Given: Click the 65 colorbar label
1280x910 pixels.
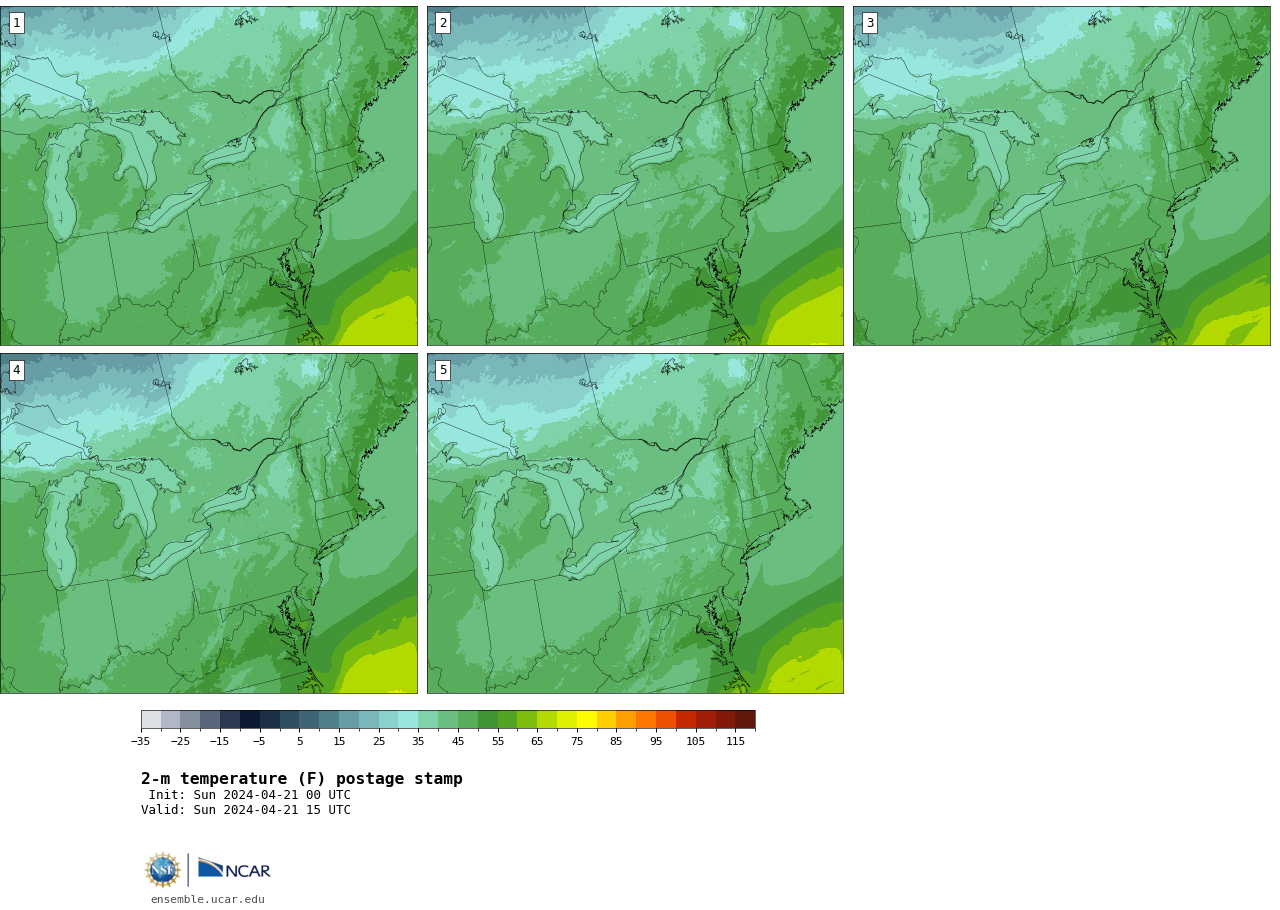Looking at the screenshot, I should 537,742.
